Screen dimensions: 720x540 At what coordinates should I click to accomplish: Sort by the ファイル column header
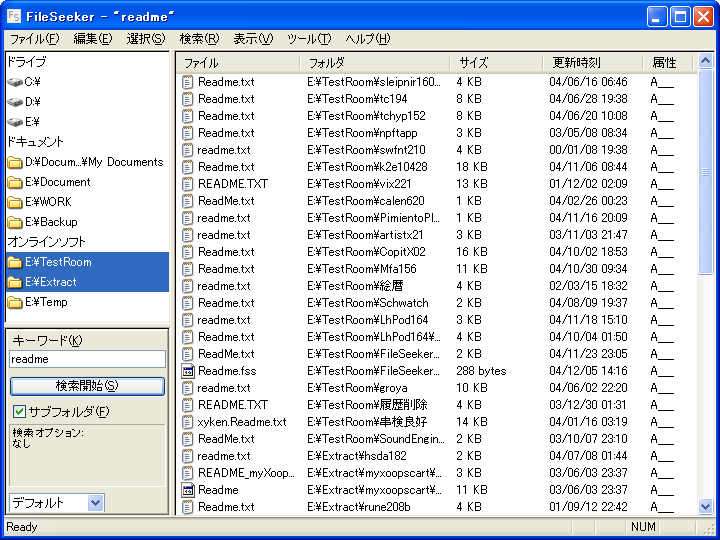pyautogui.click(x=238, y=62)
